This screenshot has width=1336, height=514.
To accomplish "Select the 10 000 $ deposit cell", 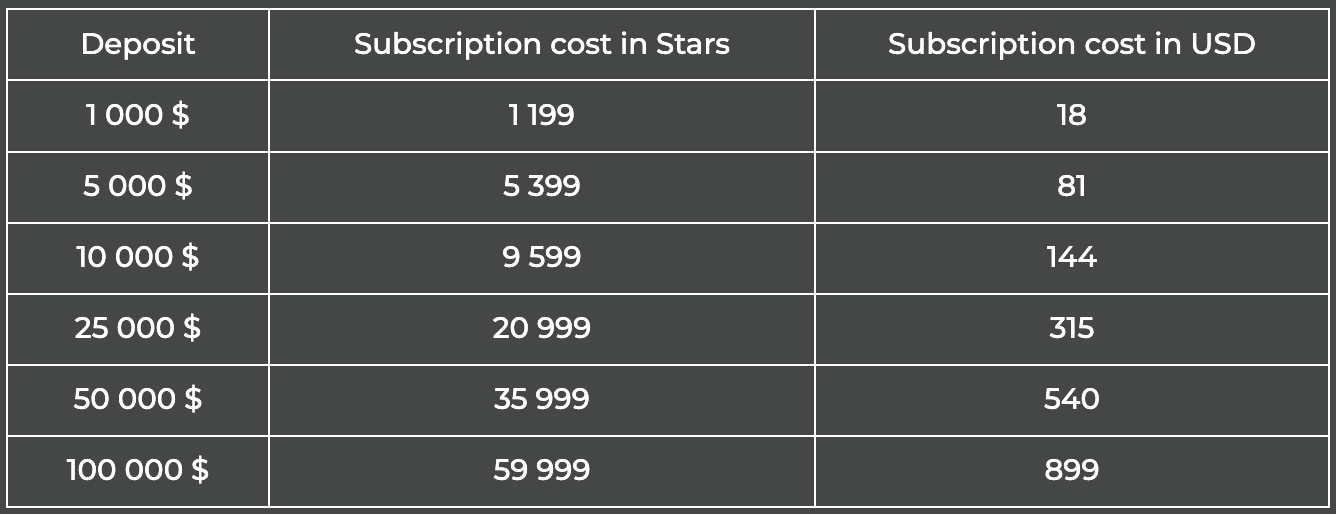I will pyautogui.click(x=138, y=258).
